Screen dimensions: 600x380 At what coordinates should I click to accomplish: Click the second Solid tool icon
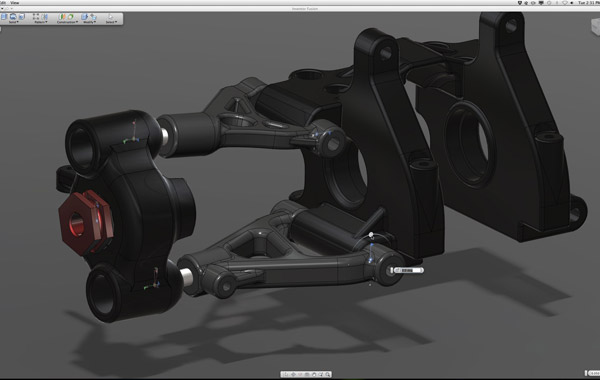13,17
